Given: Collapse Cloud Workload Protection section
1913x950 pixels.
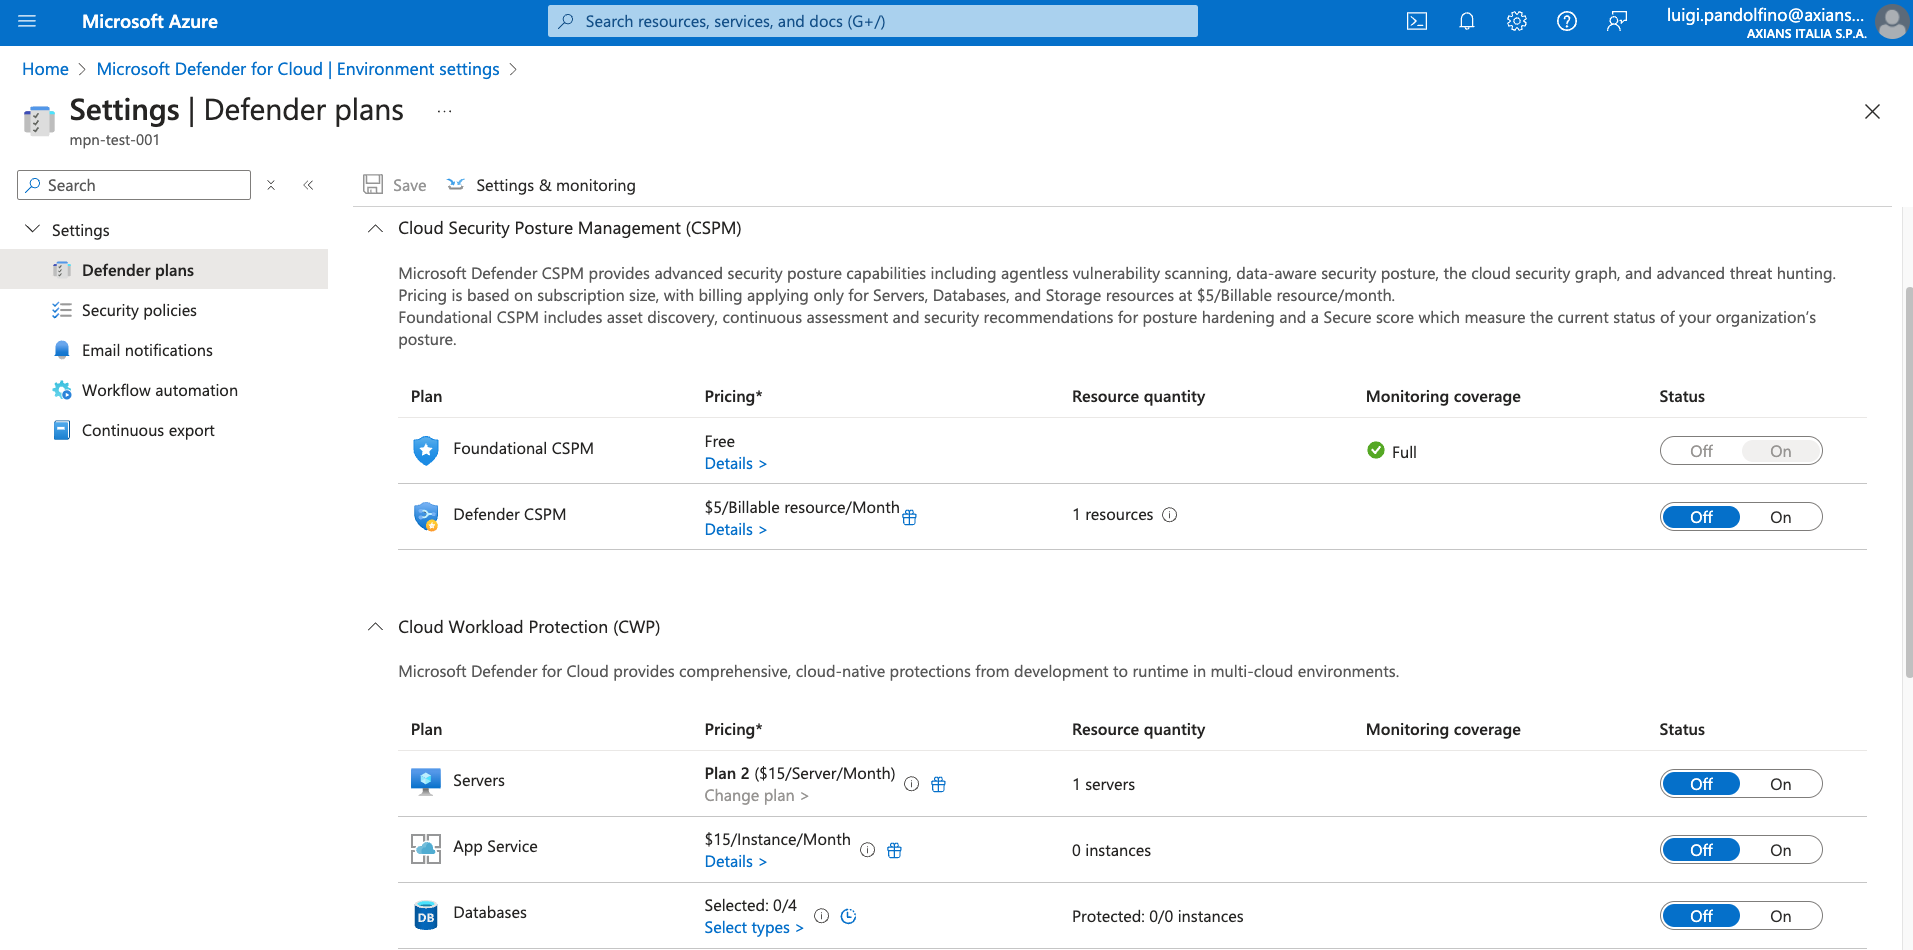Looking at the screenshot, I should coord(375,627).
